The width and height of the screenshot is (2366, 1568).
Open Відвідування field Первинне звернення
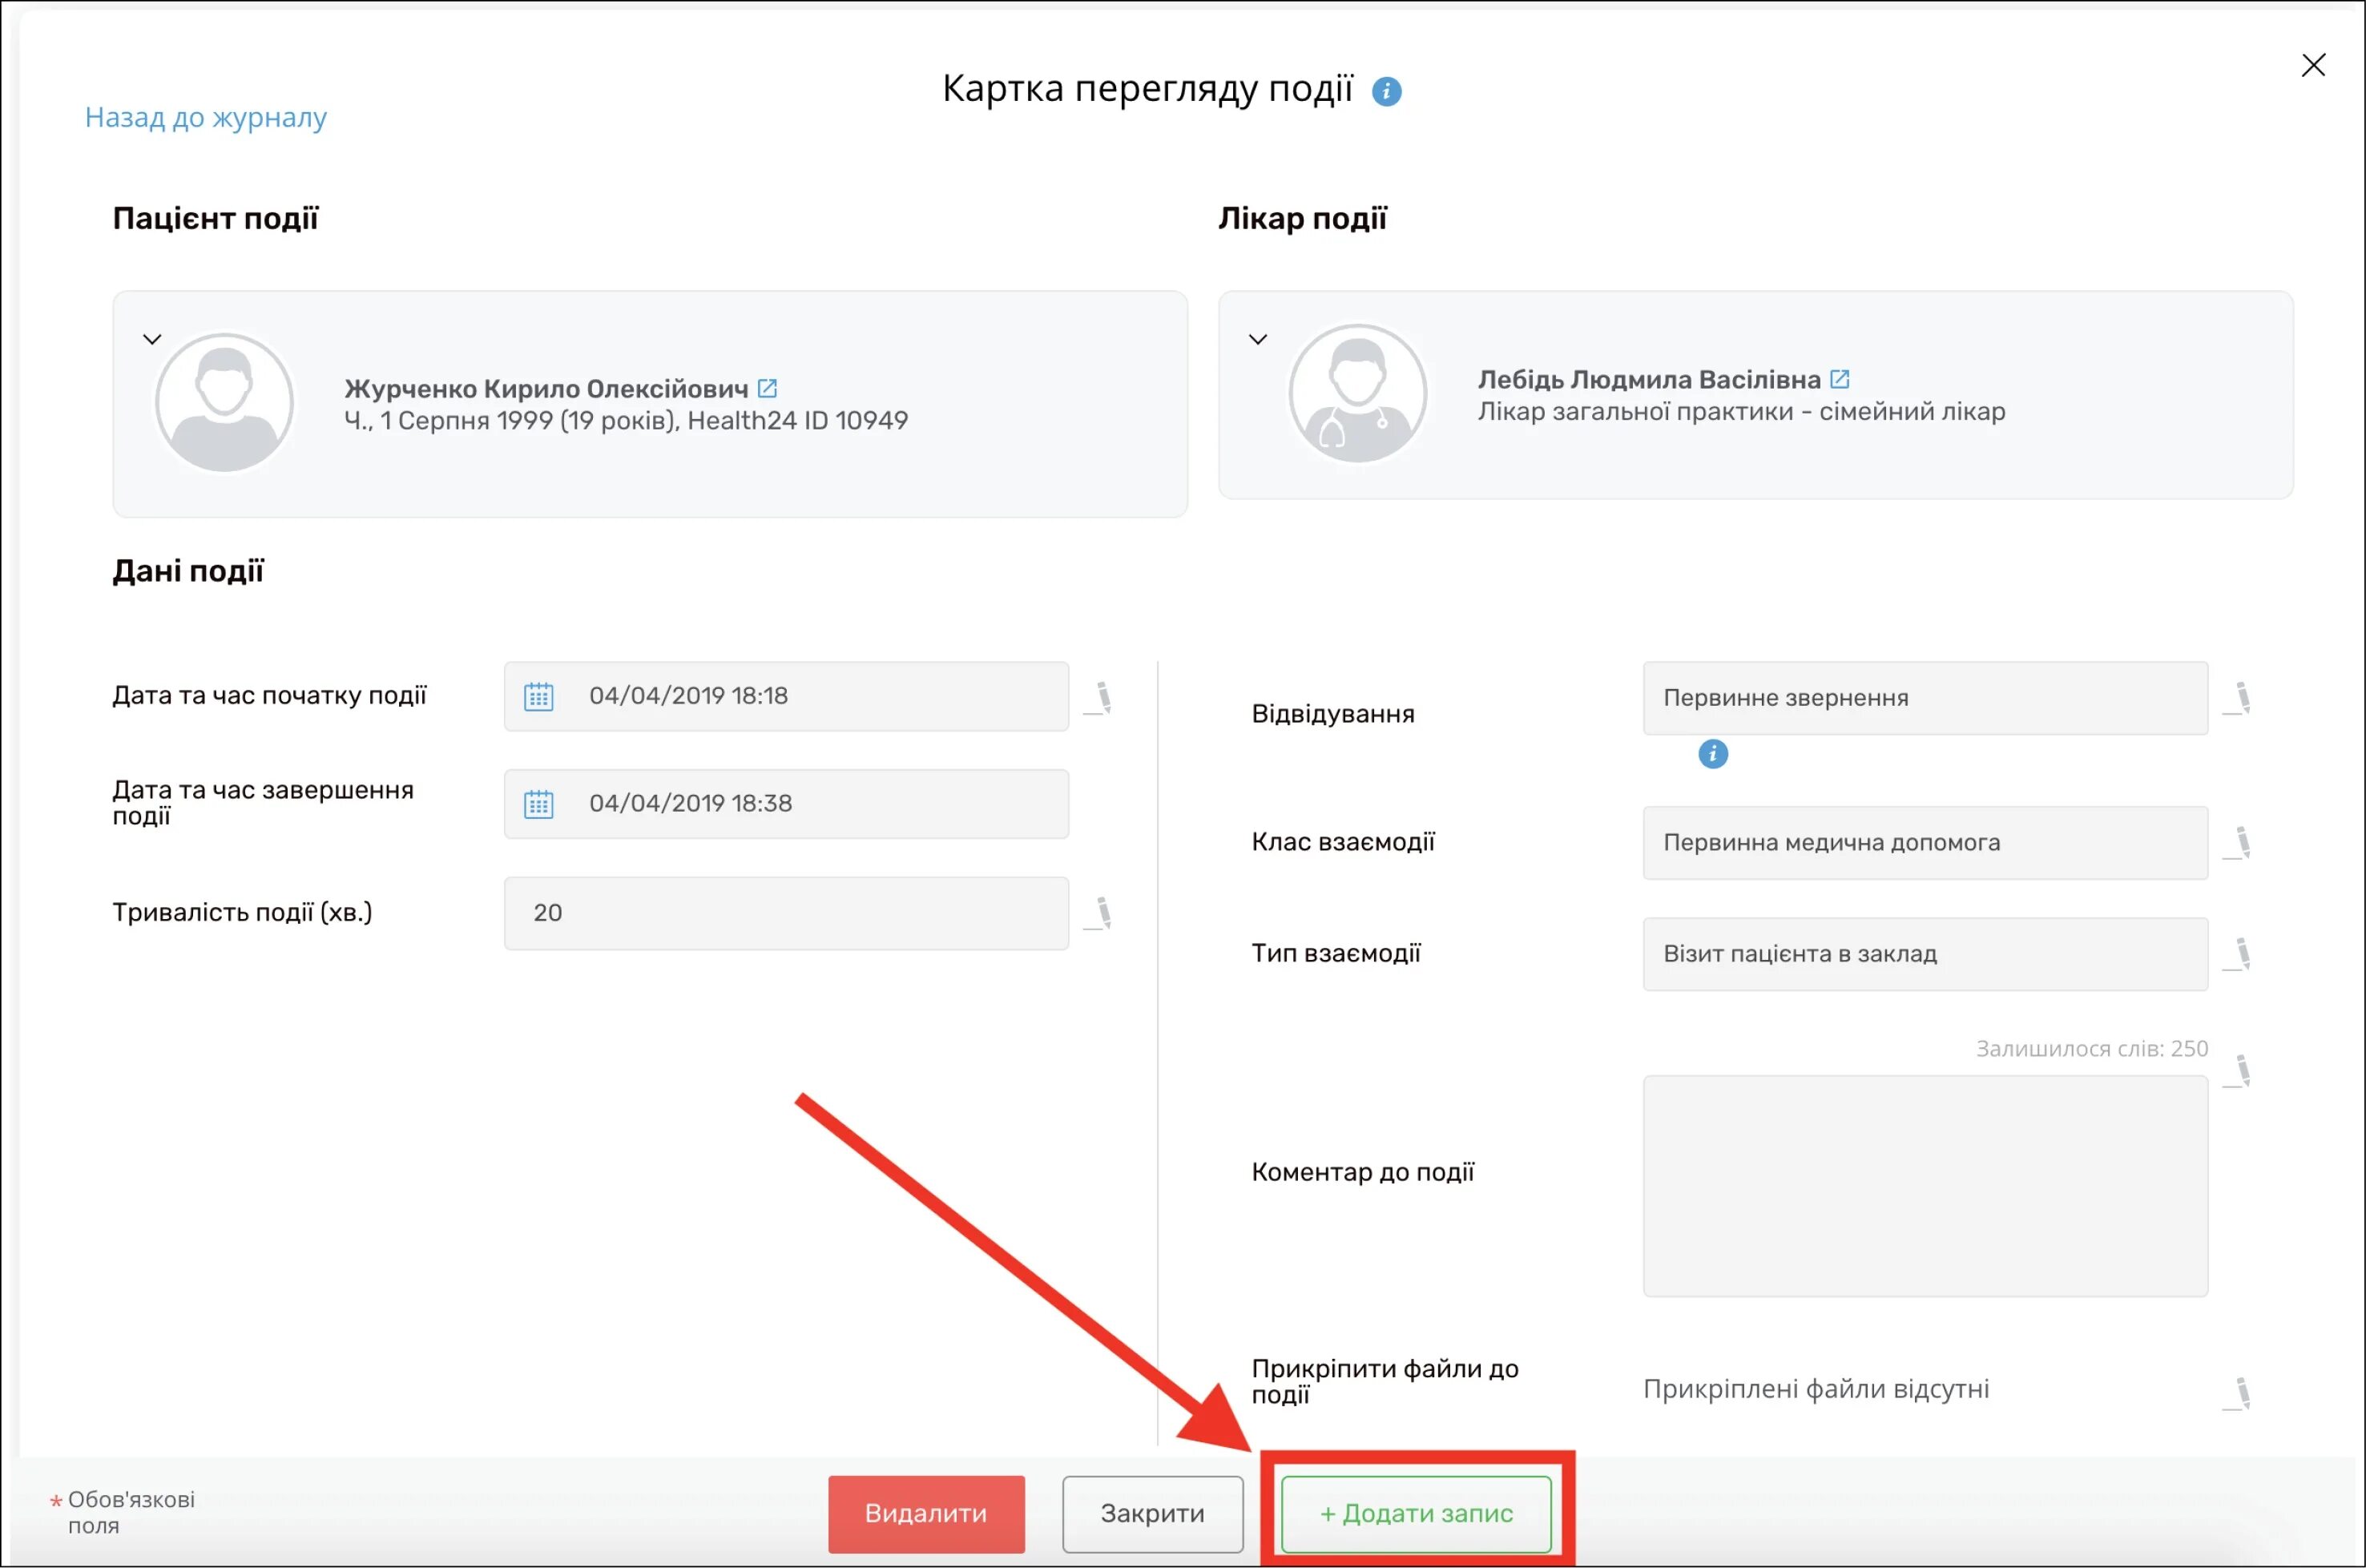(x=1925, y=698)
